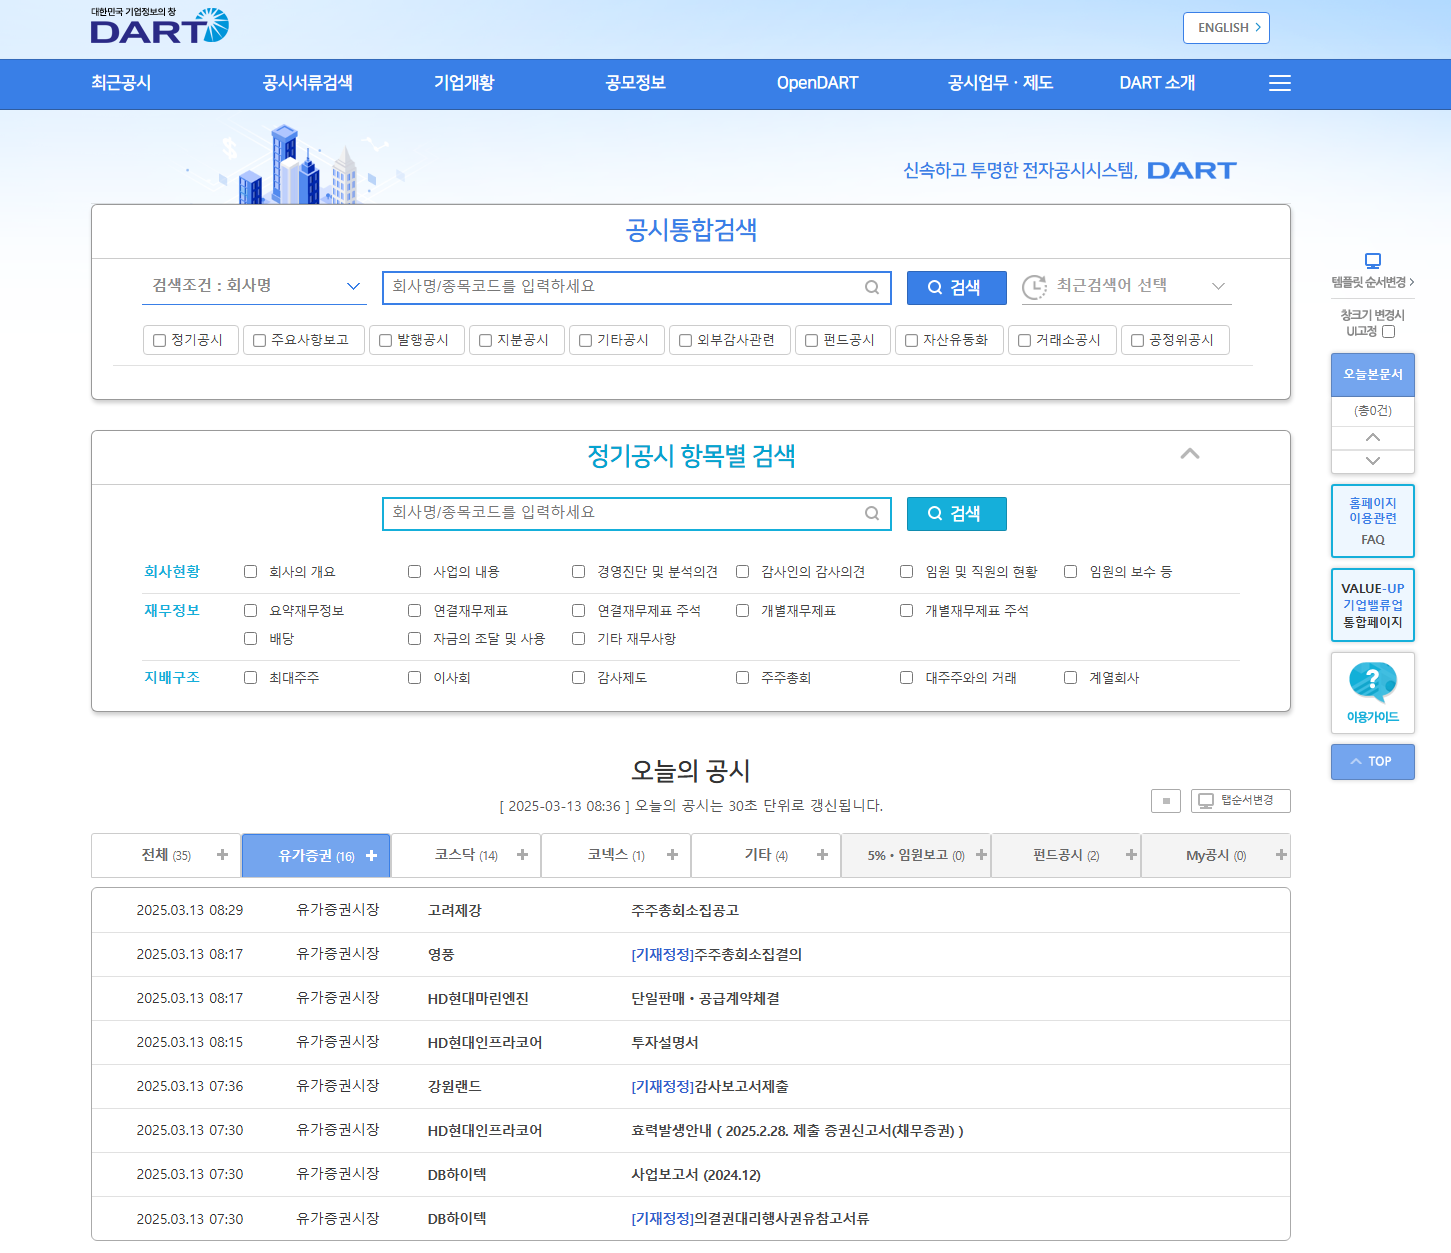Open 공시업무 · 제도 menu
Image resolution: width=1451 pixels, height=1253 pixels.
(1000, 83)
